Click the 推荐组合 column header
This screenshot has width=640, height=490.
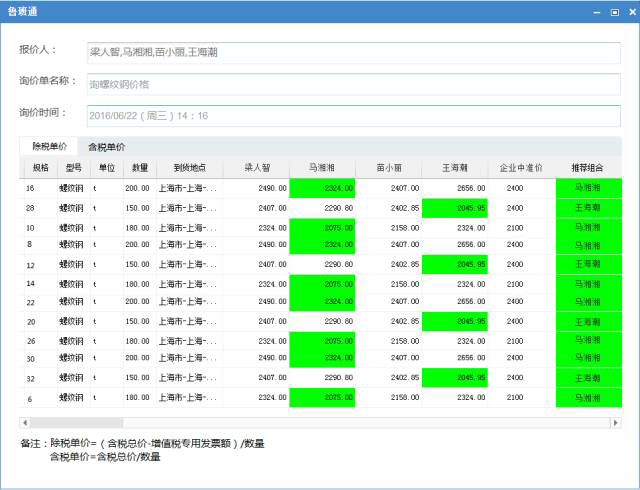coord(587,167)
